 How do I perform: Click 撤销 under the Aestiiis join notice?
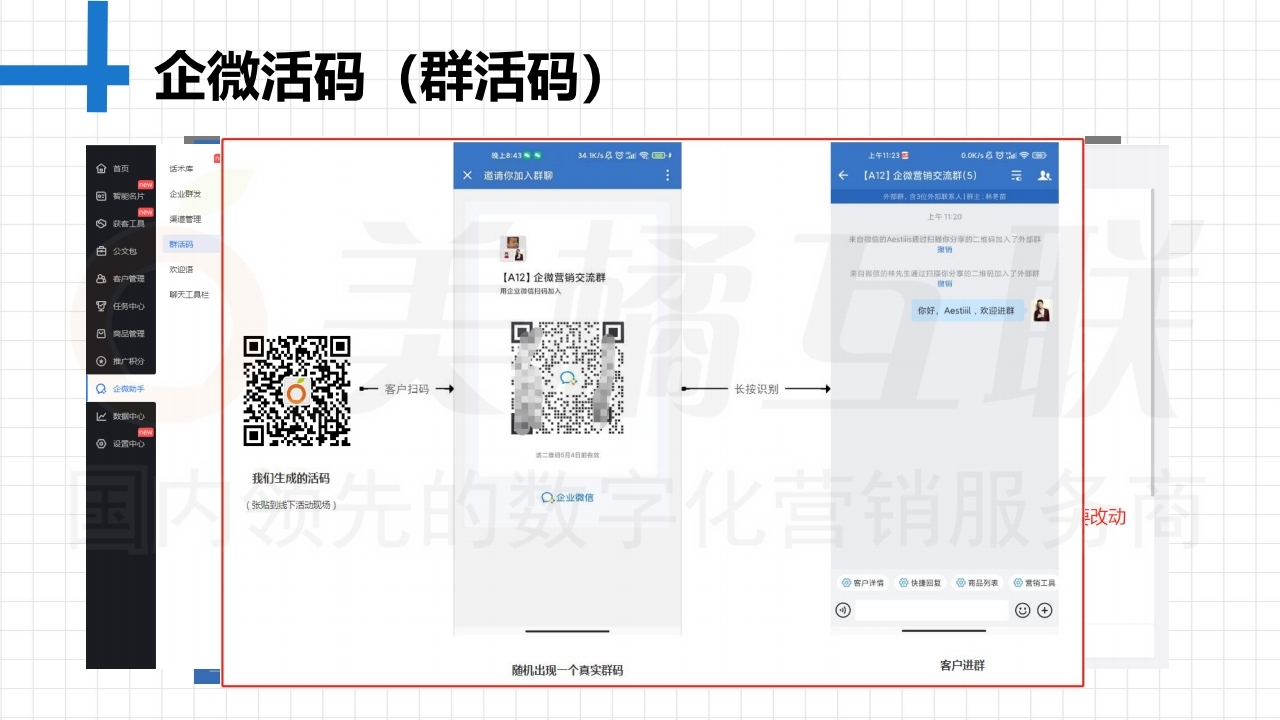(945, 249)
